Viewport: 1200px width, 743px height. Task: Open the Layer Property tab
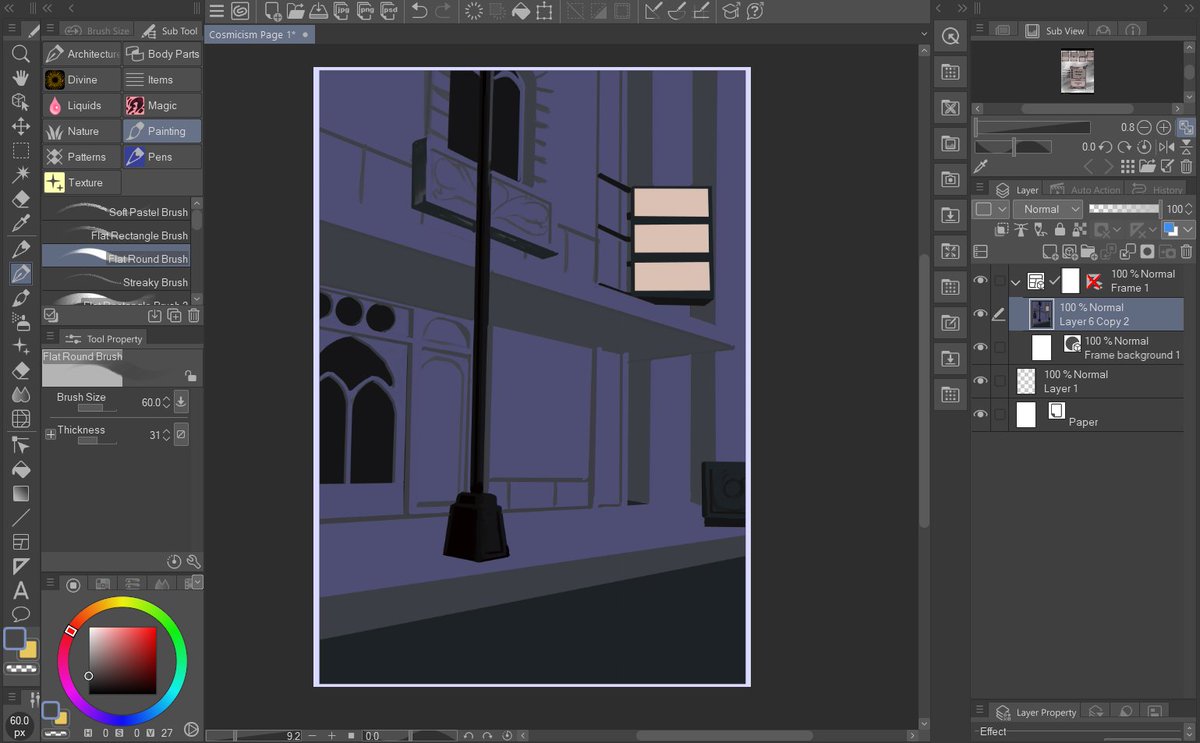[x=1036, y=712]
